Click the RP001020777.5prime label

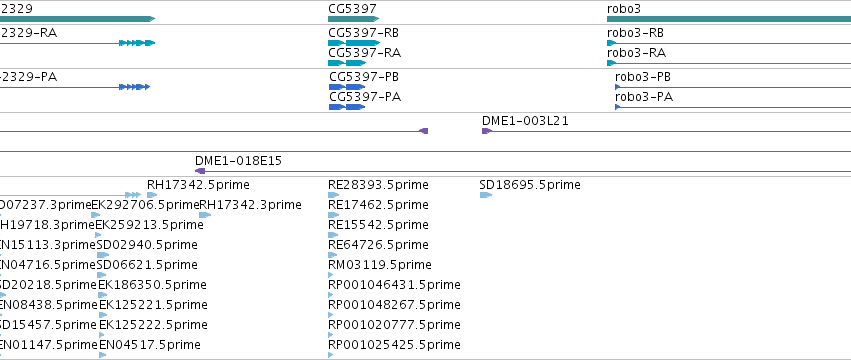(395, 325)
